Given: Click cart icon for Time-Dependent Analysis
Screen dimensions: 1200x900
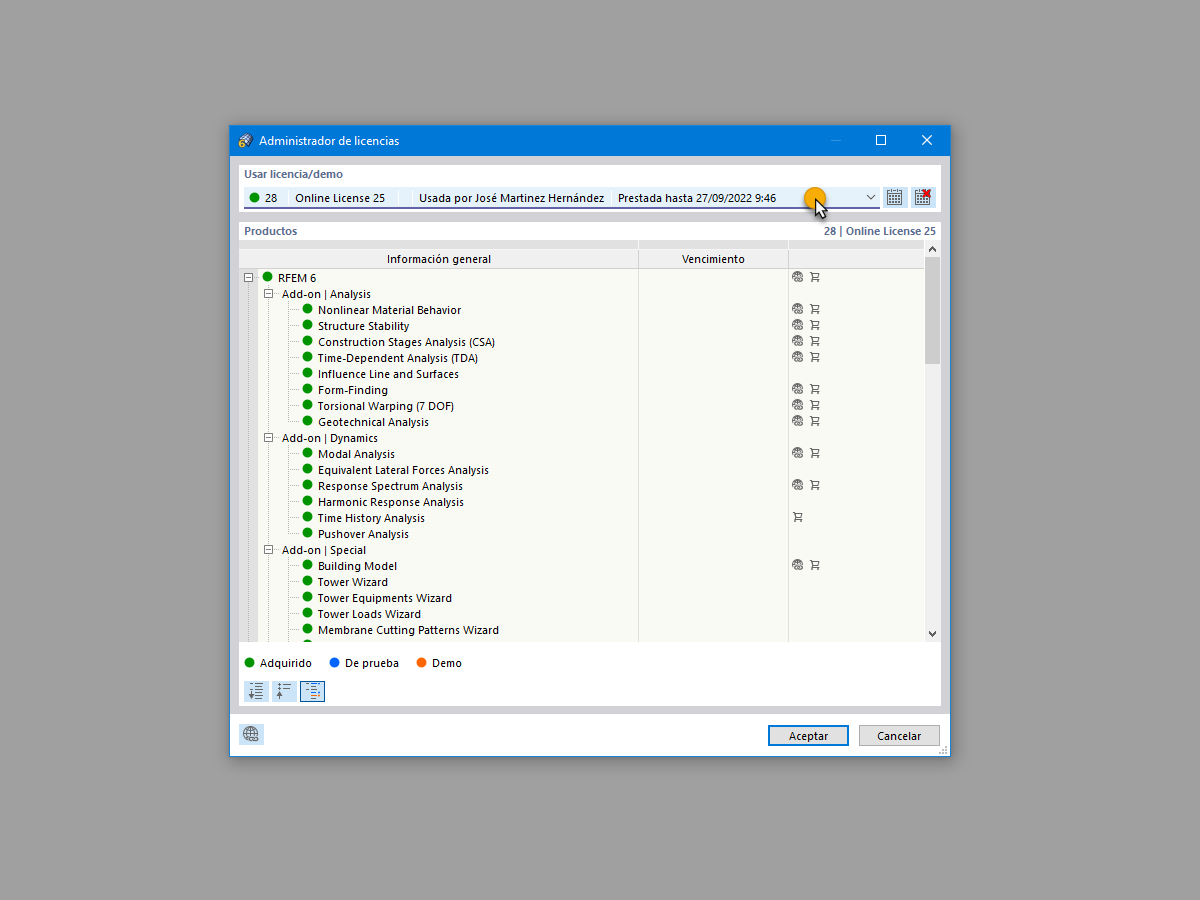Looking at the screenshot, I should click(x=814, y=357).
